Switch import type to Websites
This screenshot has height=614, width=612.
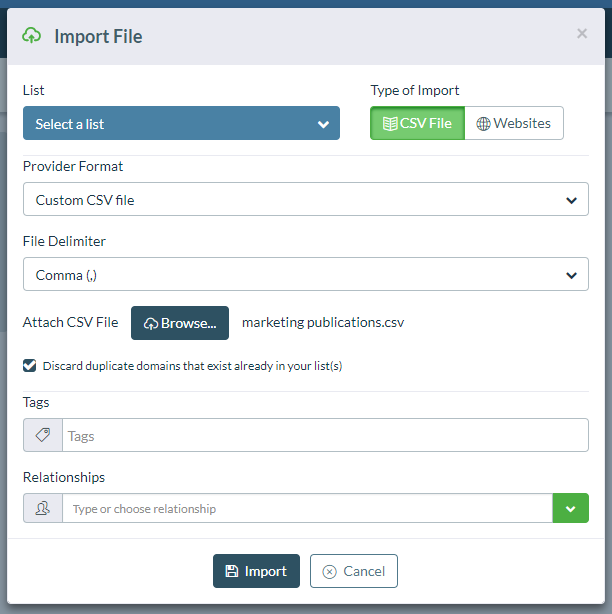[514, 123]
